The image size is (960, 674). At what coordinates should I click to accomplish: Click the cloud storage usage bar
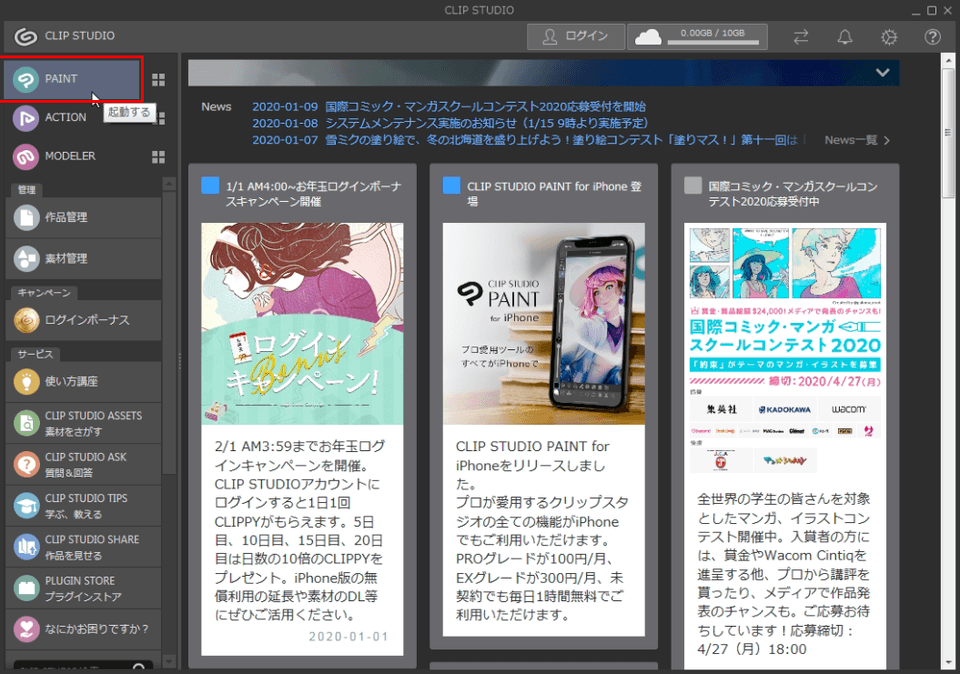coord(698,37)
